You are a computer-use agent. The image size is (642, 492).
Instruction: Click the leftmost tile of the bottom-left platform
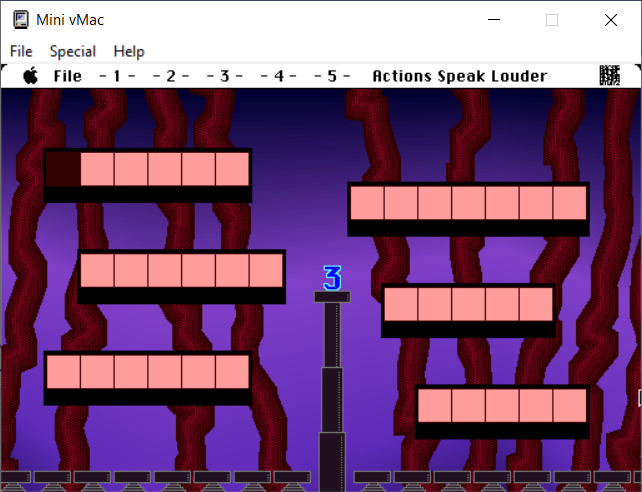[63, 372]
